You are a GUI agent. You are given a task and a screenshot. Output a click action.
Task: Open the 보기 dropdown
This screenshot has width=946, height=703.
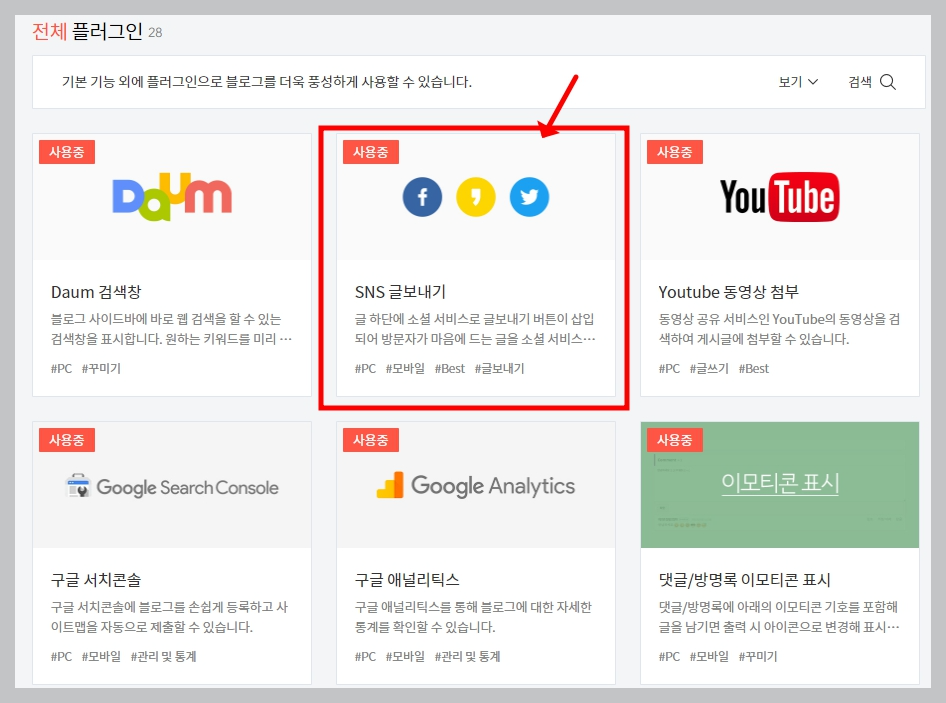click(x=798, y=81)
